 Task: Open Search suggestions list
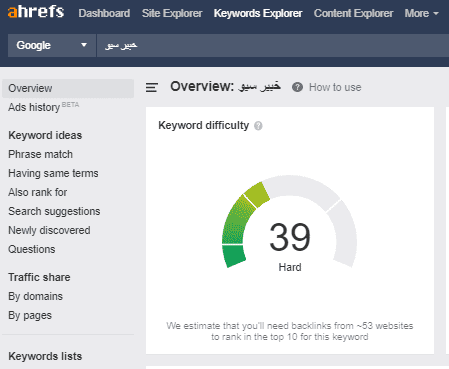(54, 211)
